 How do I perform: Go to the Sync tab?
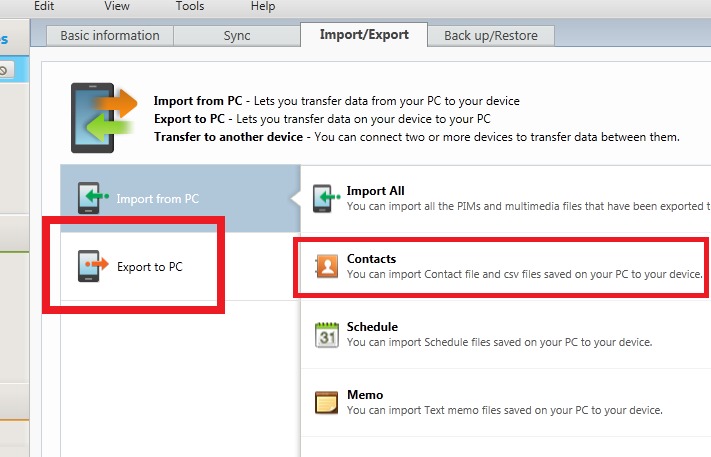point(237,36)
